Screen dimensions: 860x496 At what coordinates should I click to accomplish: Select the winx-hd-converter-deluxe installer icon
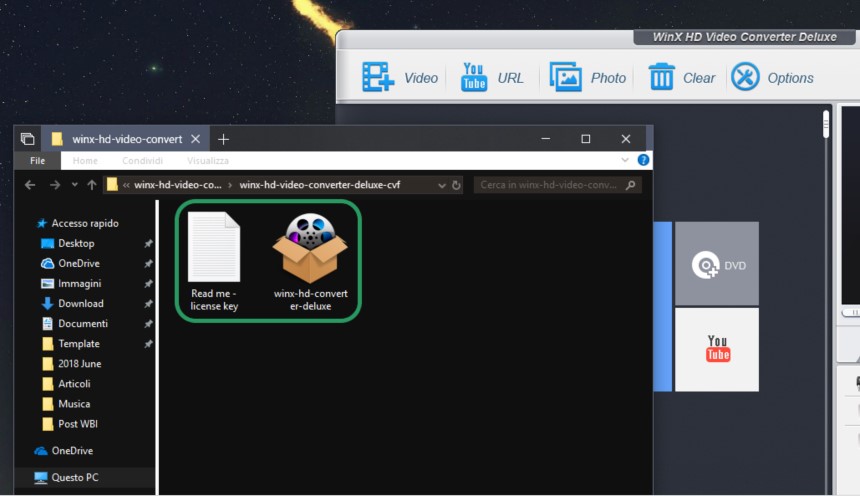pyautogui.click(x=310, y=262)
